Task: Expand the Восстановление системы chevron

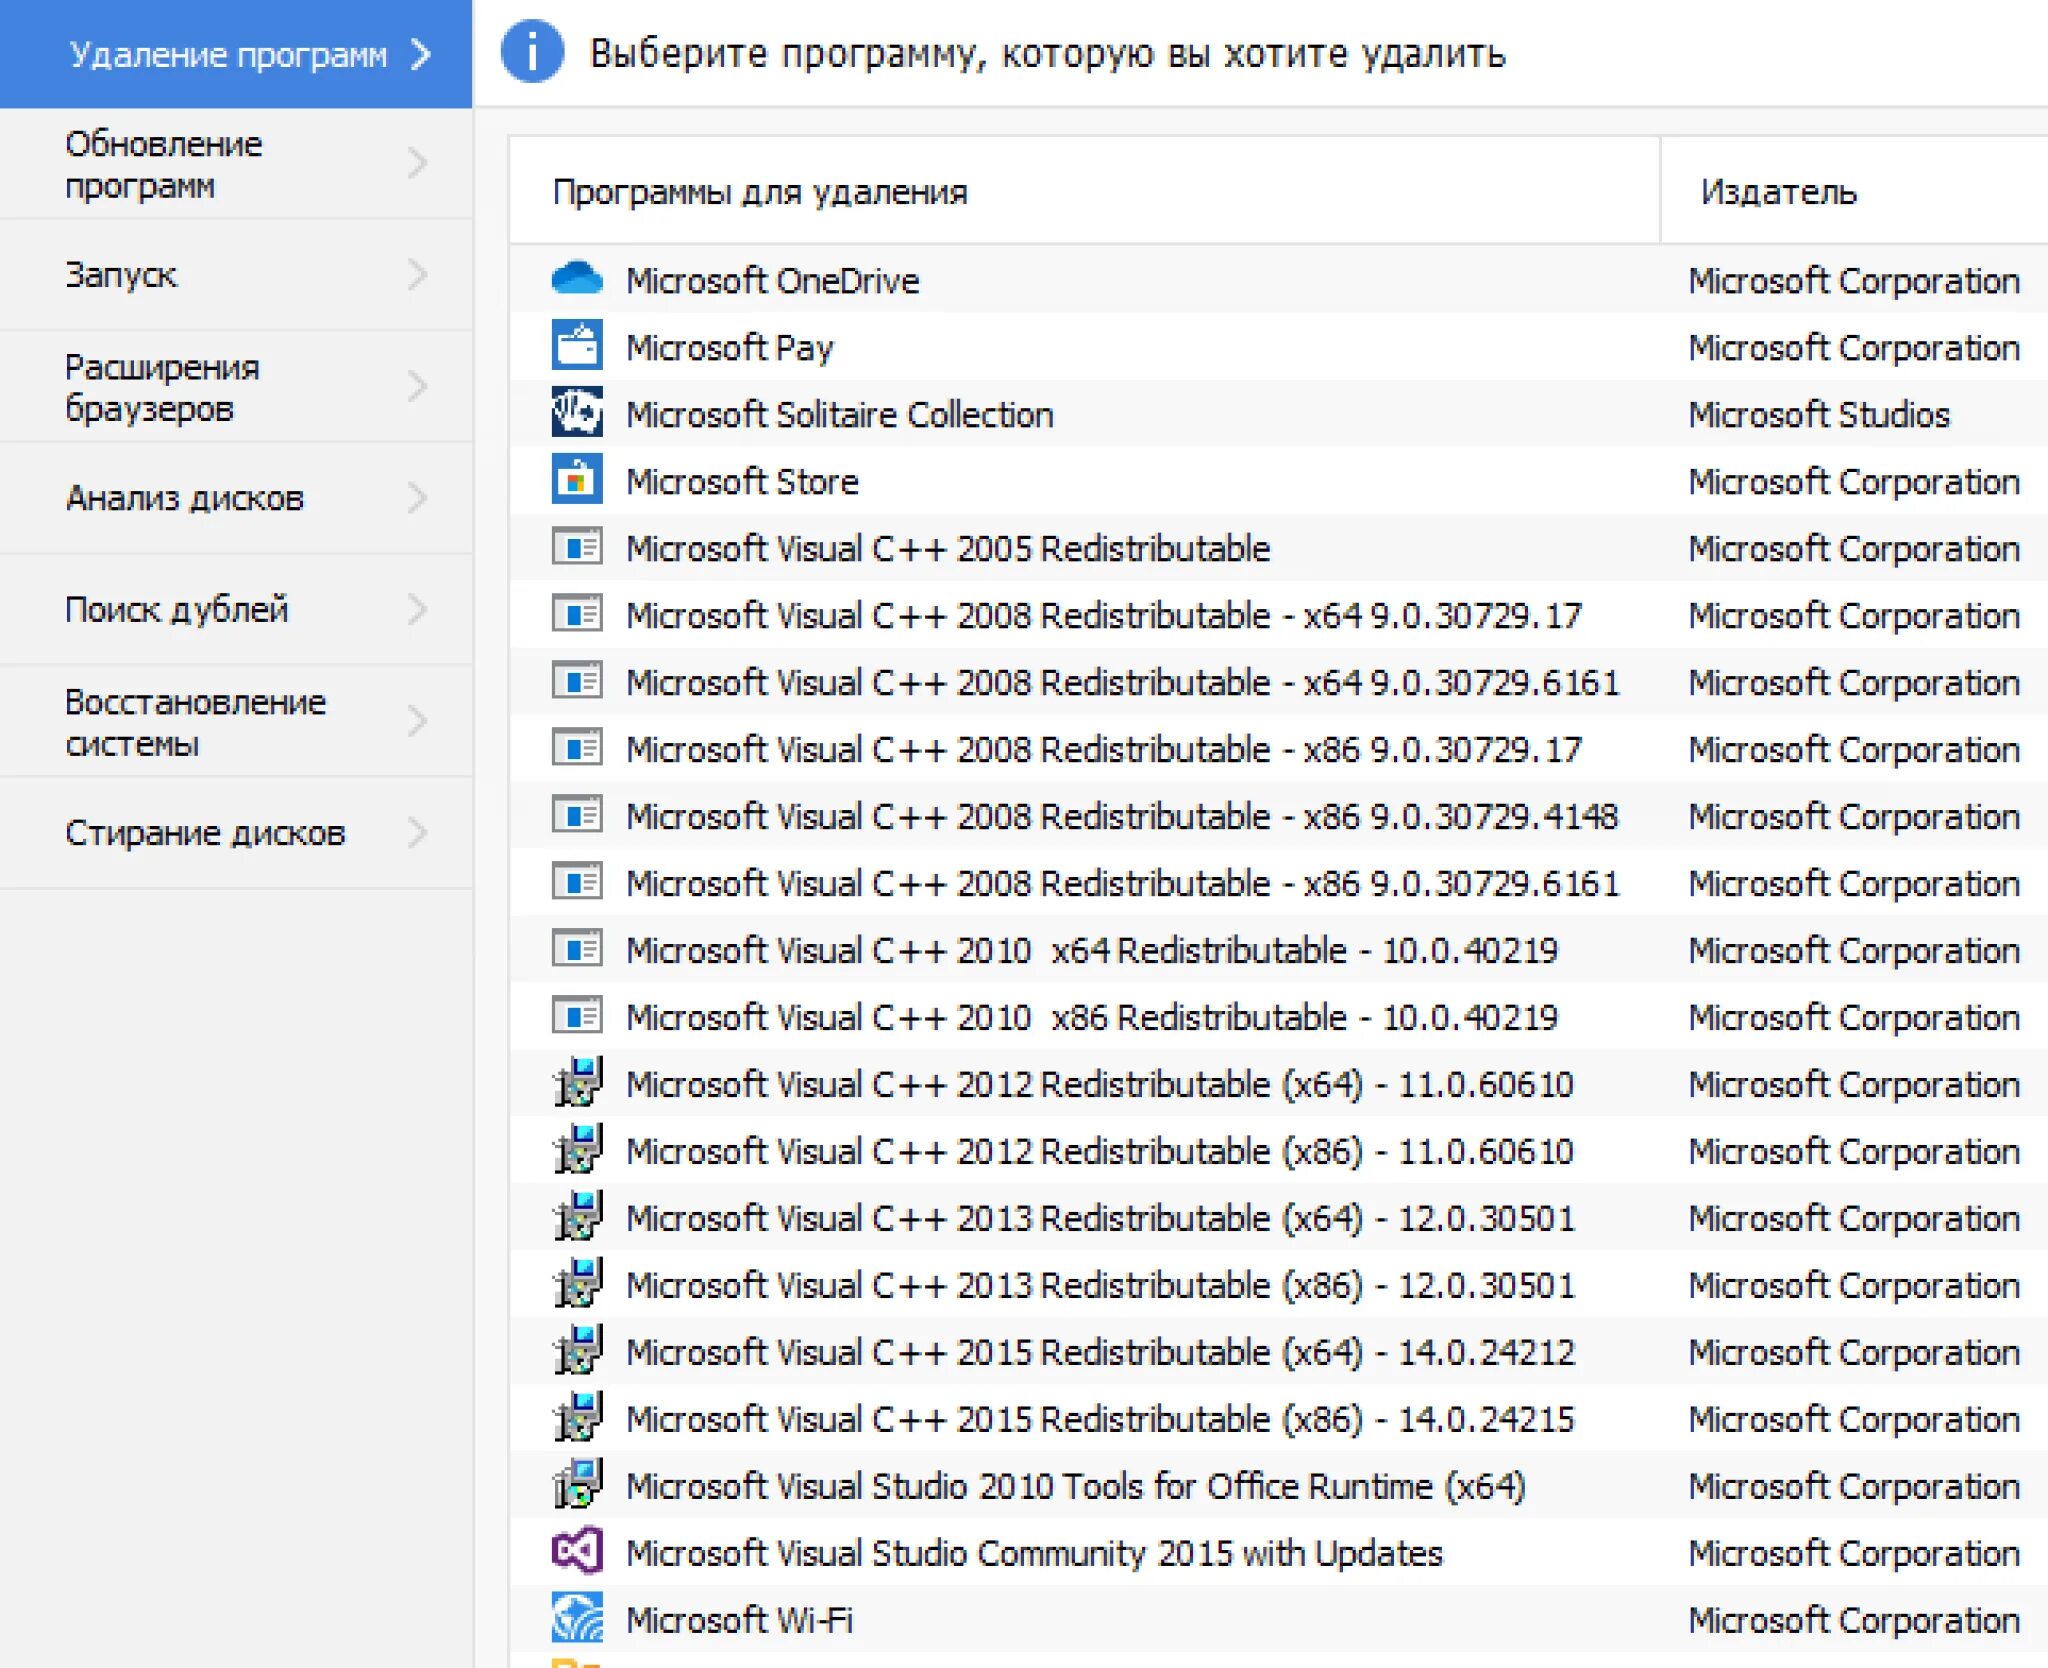Action: tap(420, 720)
